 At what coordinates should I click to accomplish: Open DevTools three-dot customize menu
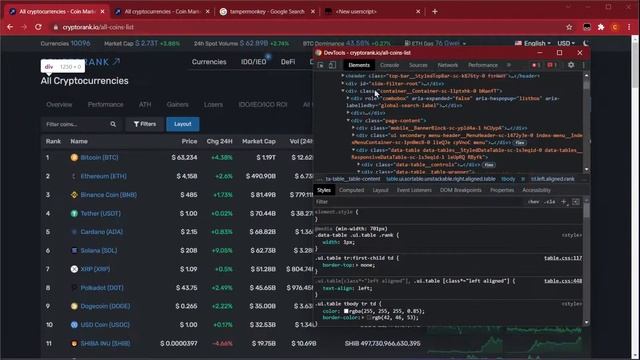pos(584,65)
